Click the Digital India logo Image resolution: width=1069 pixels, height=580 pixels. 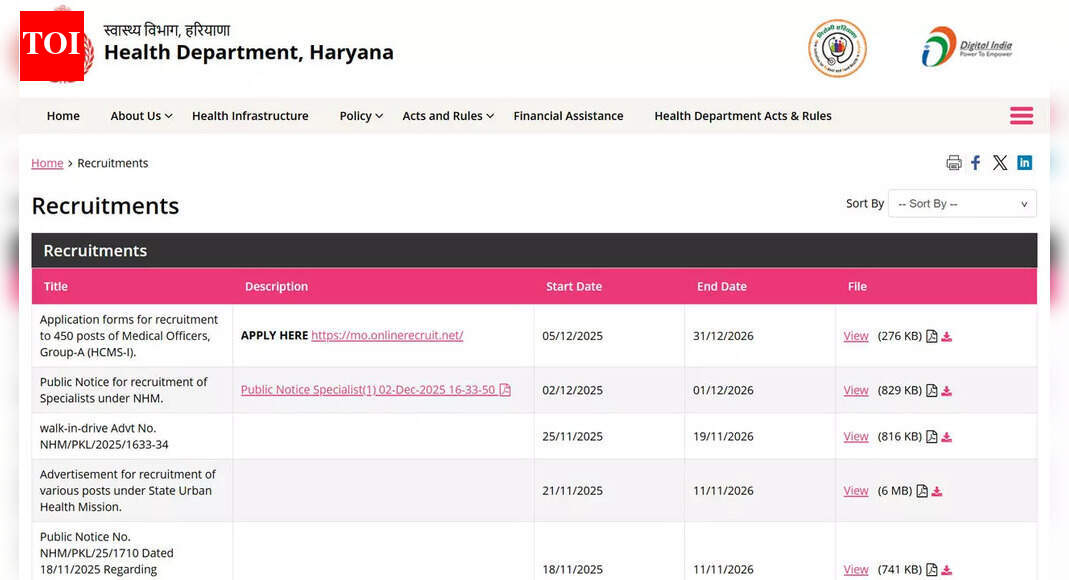coord(967,46)
